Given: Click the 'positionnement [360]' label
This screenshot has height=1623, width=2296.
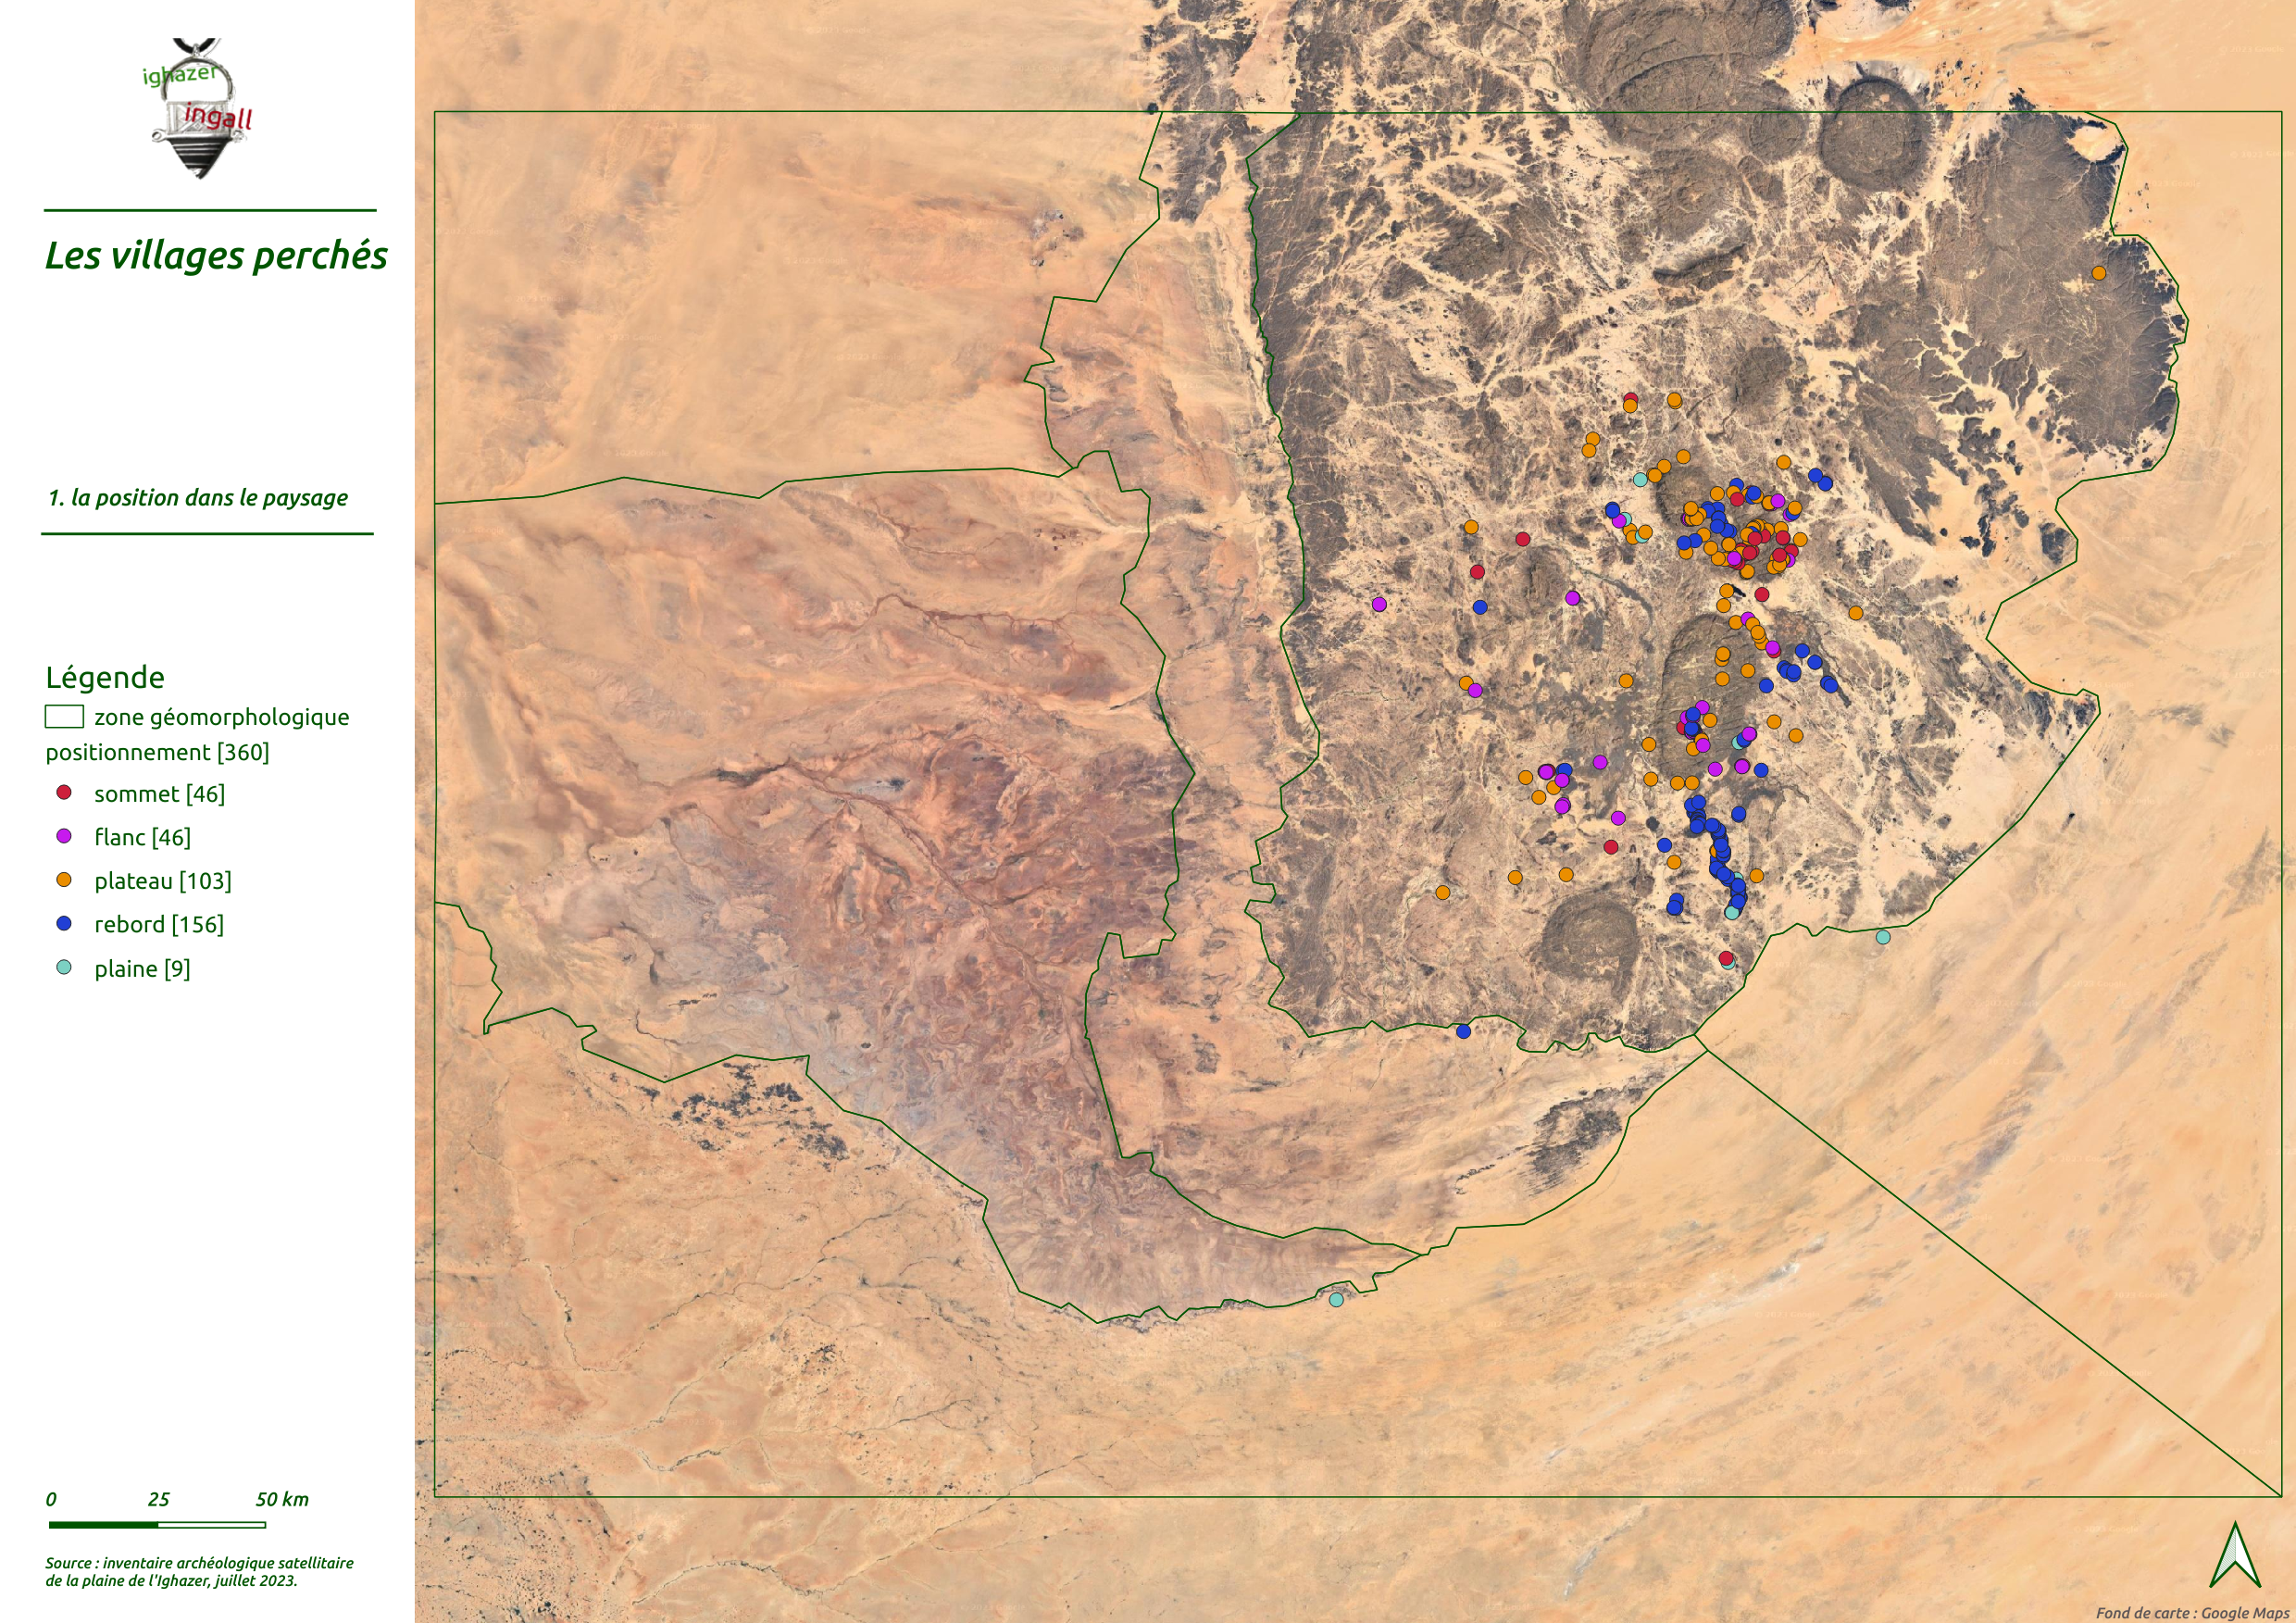Looking at the screenshot, I should click(157, 752).
